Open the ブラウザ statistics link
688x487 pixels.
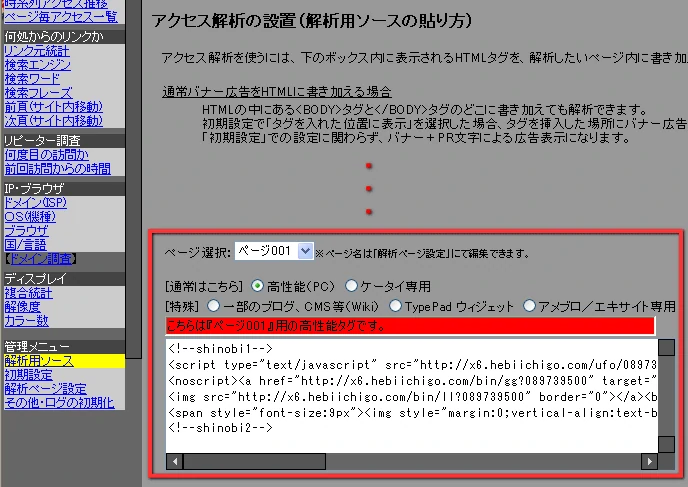tap(26, 231)
